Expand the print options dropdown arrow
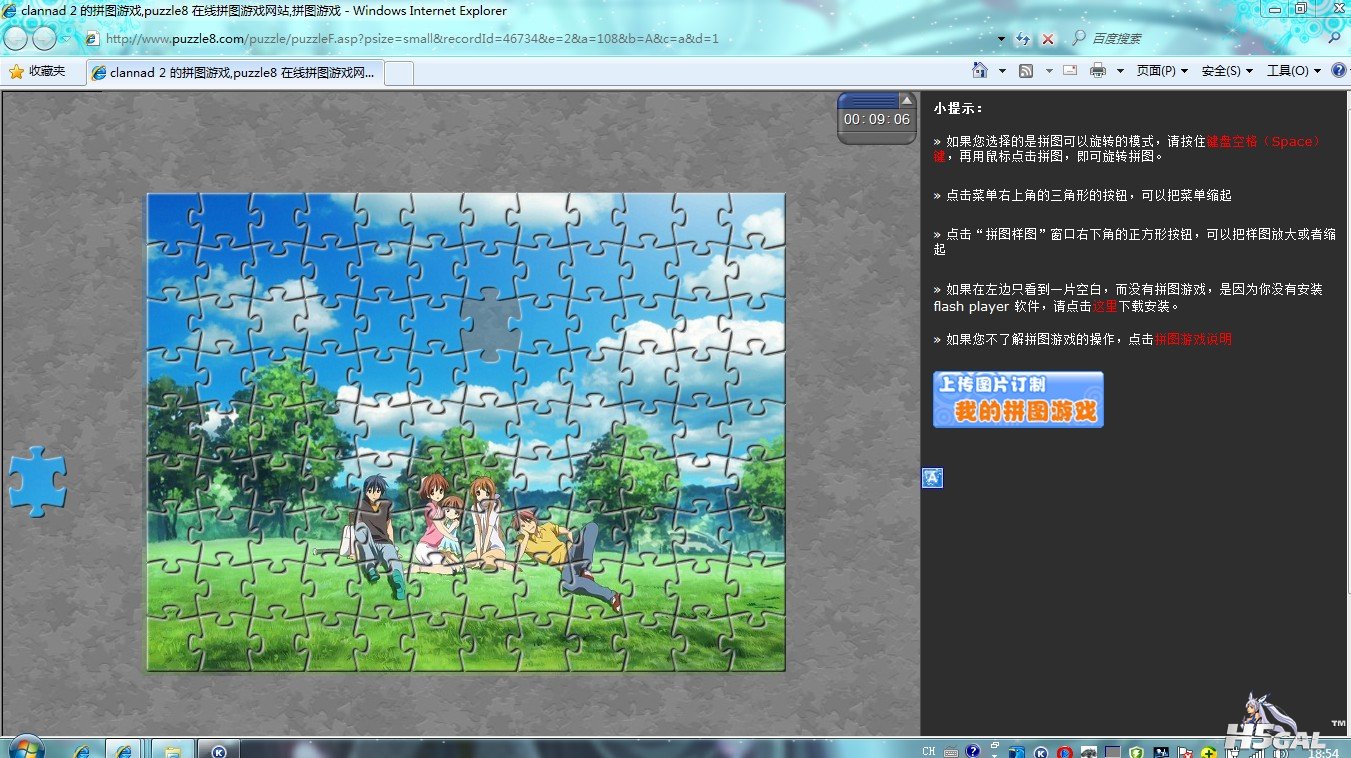The image size is (1351, 758). (x=1120, y=71)
